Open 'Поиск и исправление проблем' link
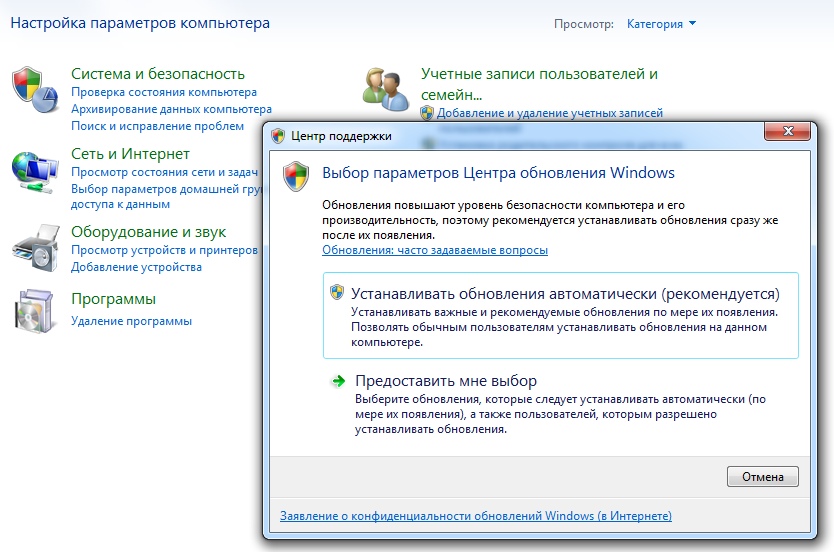 point(157,126)
